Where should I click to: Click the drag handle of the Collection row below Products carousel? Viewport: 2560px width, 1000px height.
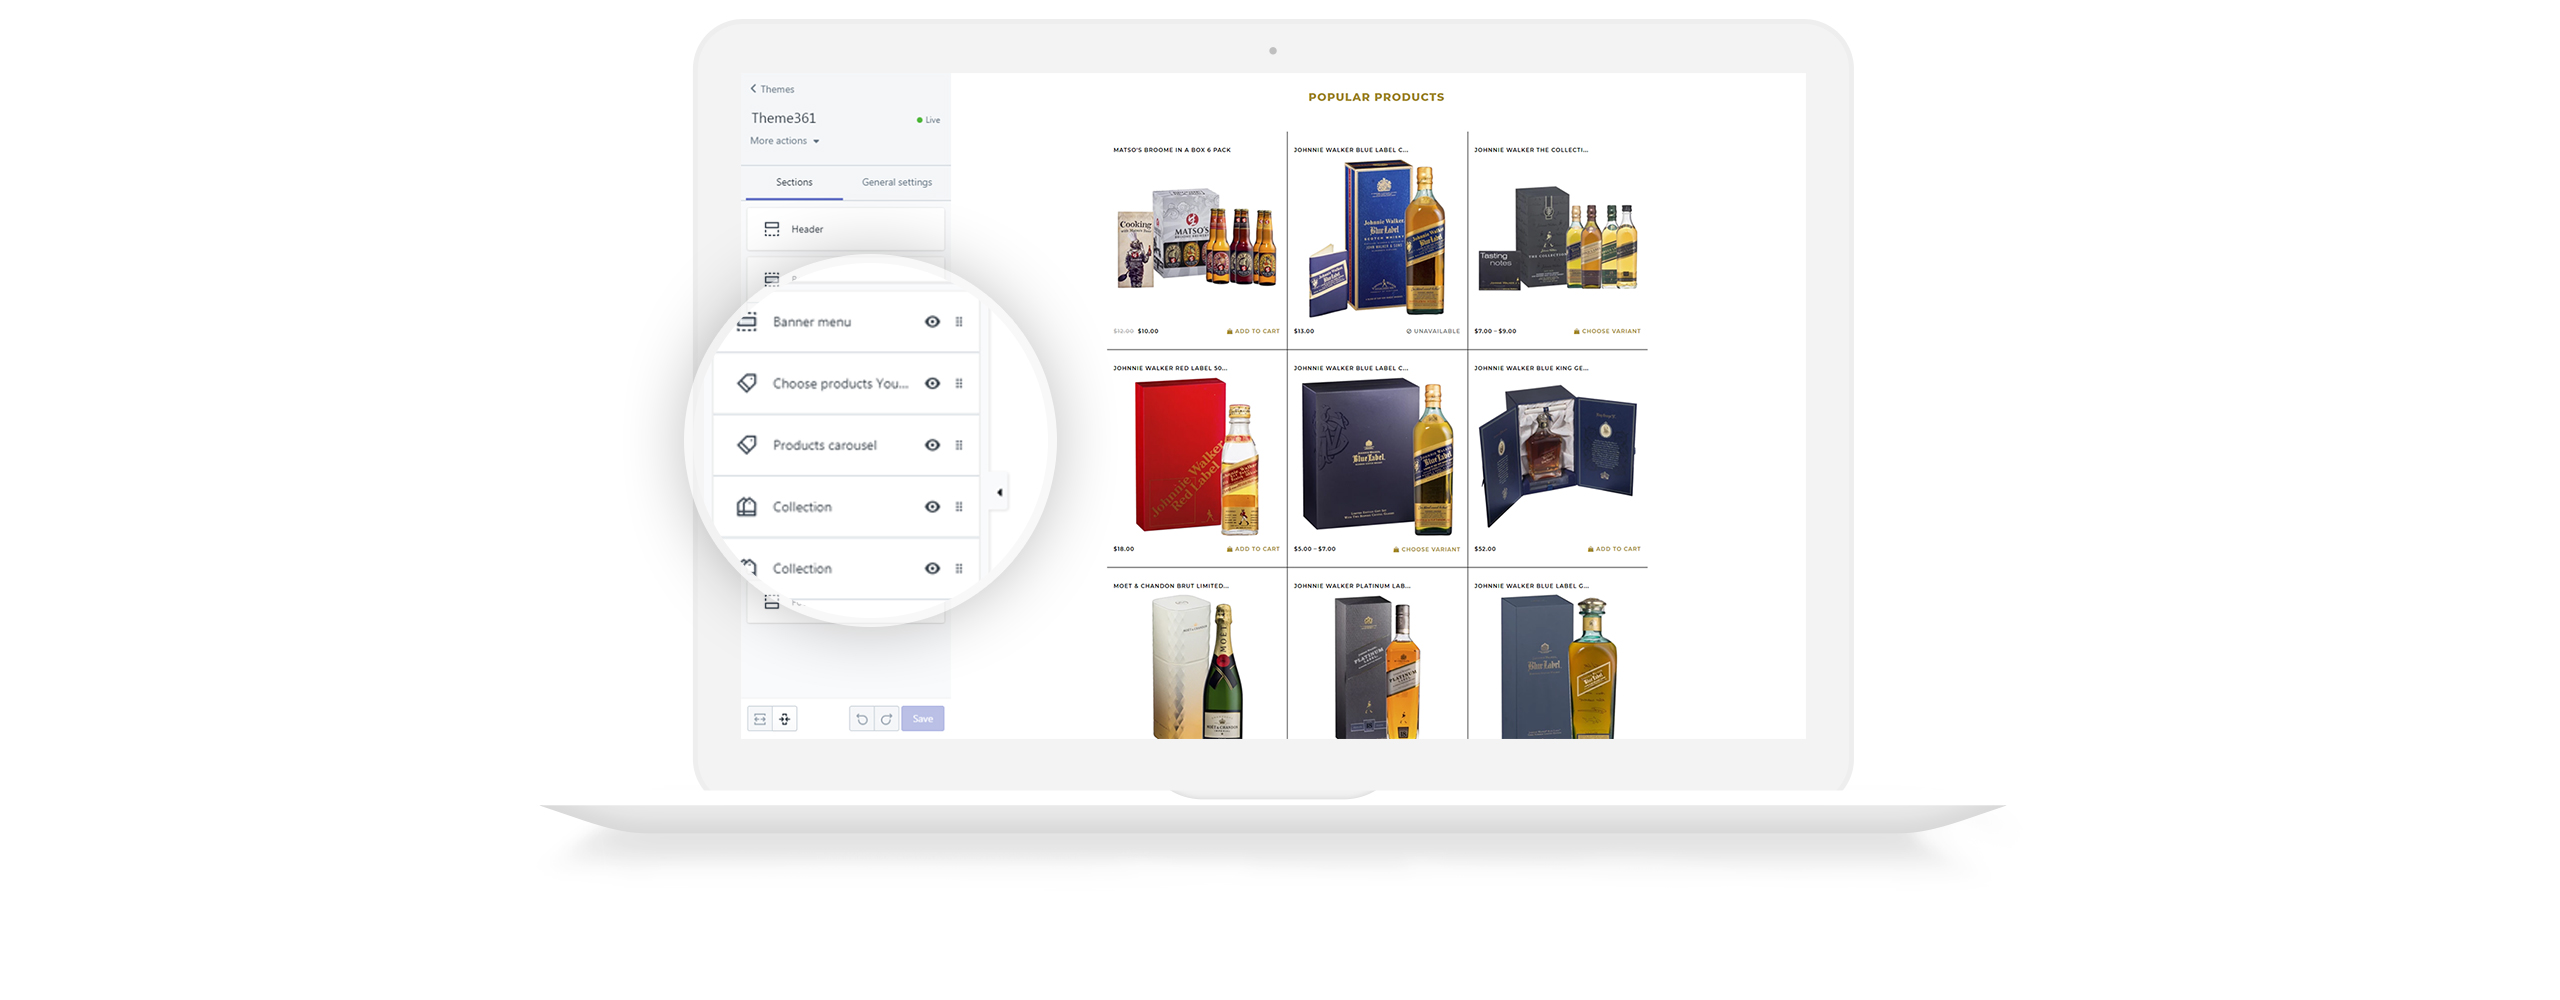(x=959, y=507)
